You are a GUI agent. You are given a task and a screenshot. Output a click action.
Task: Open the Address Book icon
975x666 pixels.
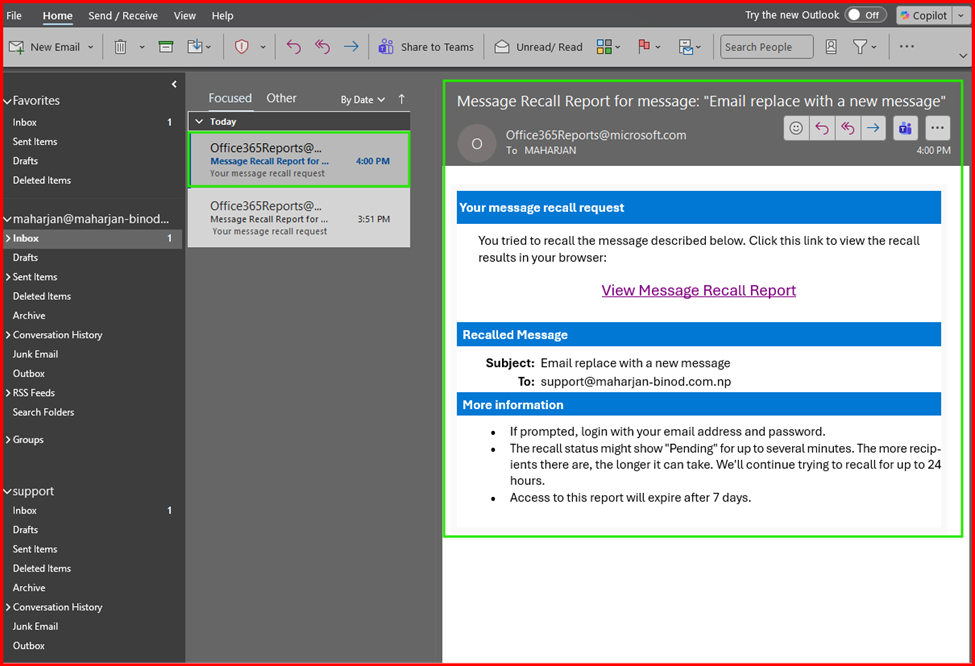click(x=831, y=47)
